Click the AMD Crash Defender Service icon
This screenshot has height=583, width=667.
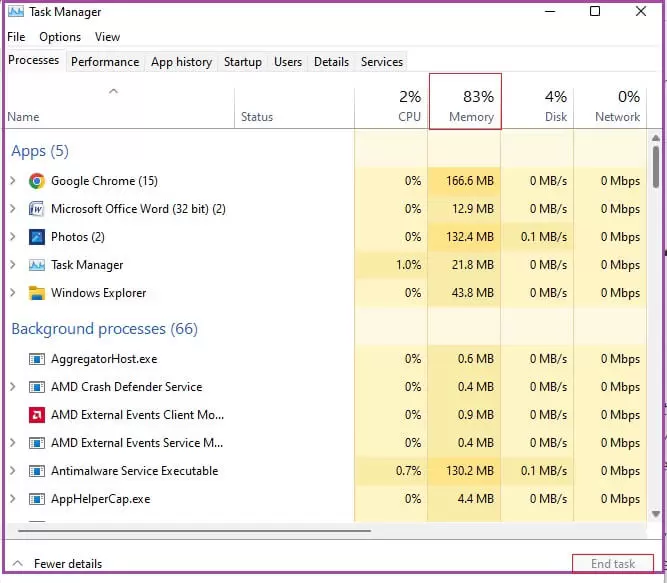37,387
